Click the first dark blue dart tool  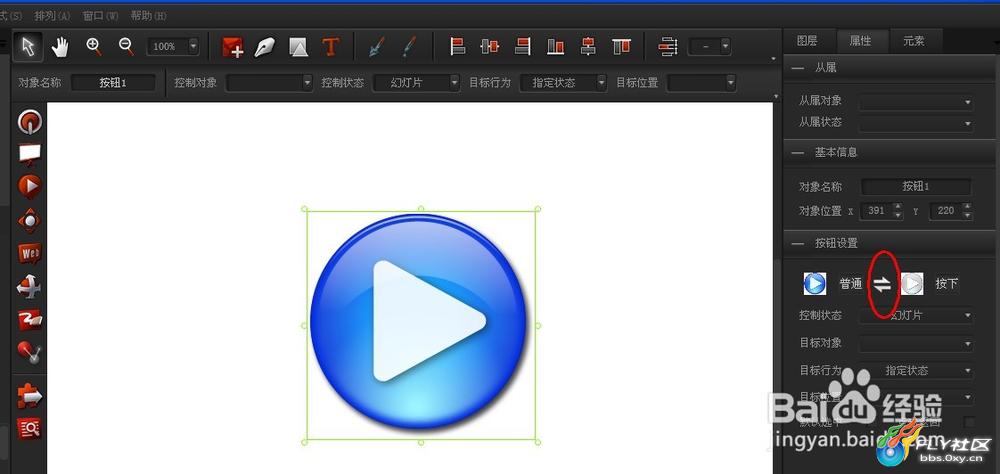pyautogui.click(x=377, y=47)
